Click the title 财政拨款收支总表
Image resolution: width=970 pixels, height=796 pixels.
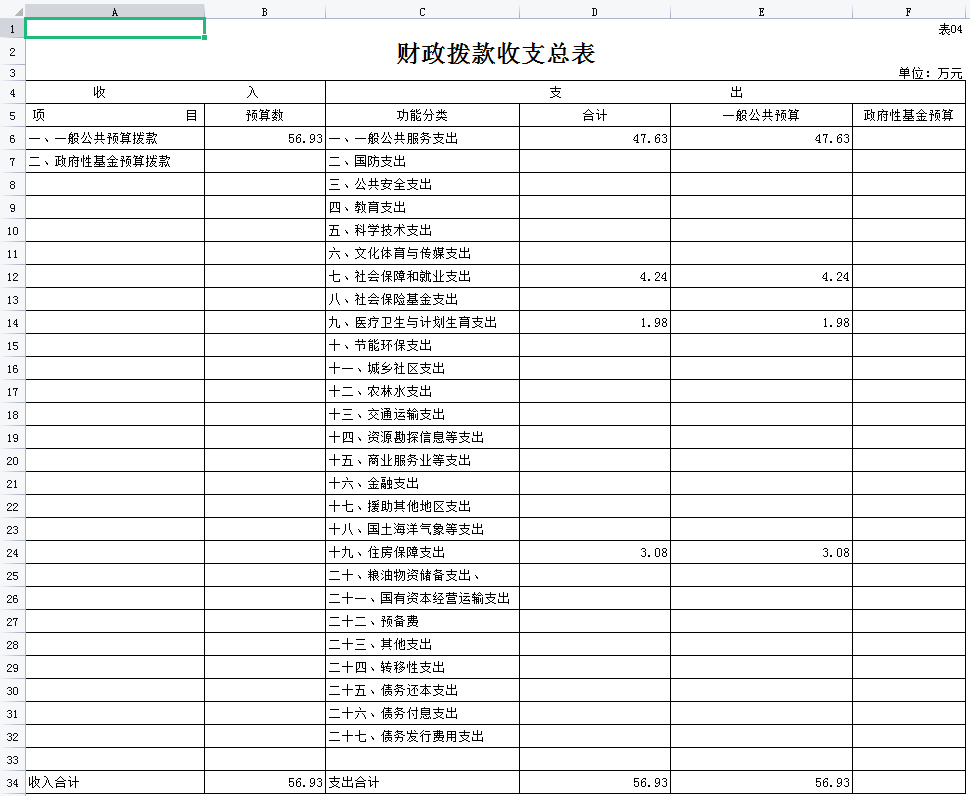coord(496,53)
